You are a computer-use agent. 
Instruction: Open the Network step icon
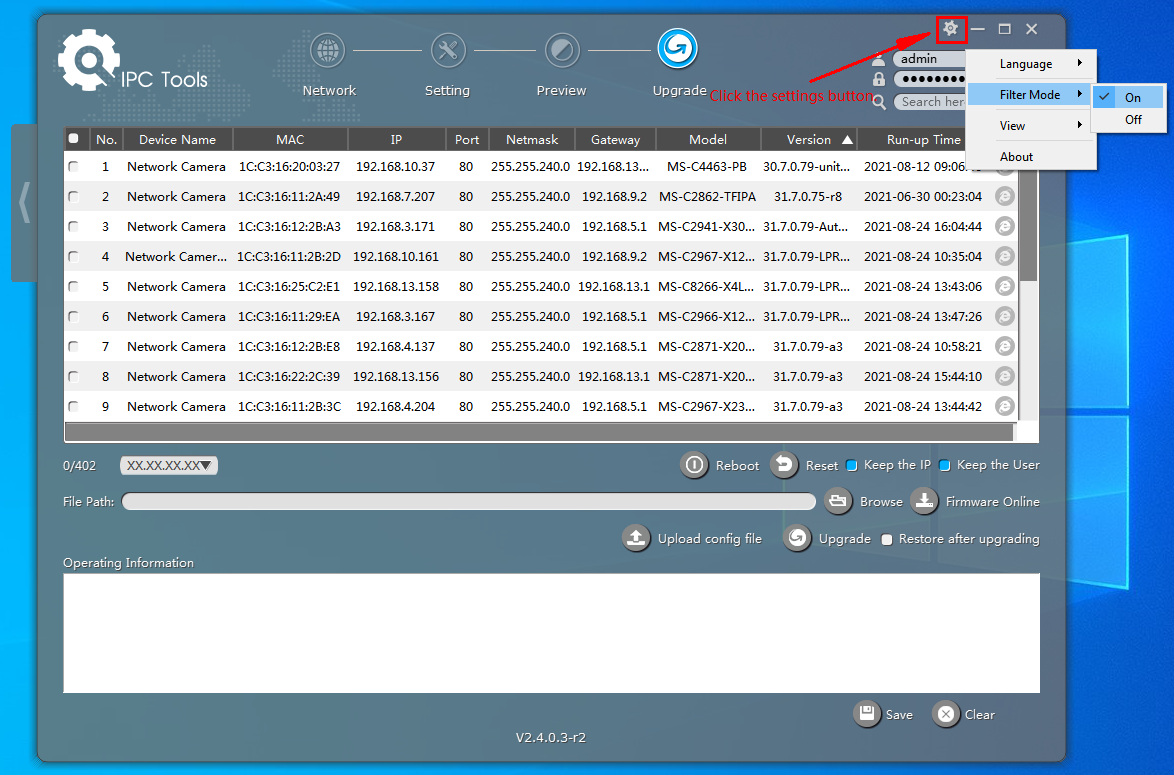pos(328,51)
